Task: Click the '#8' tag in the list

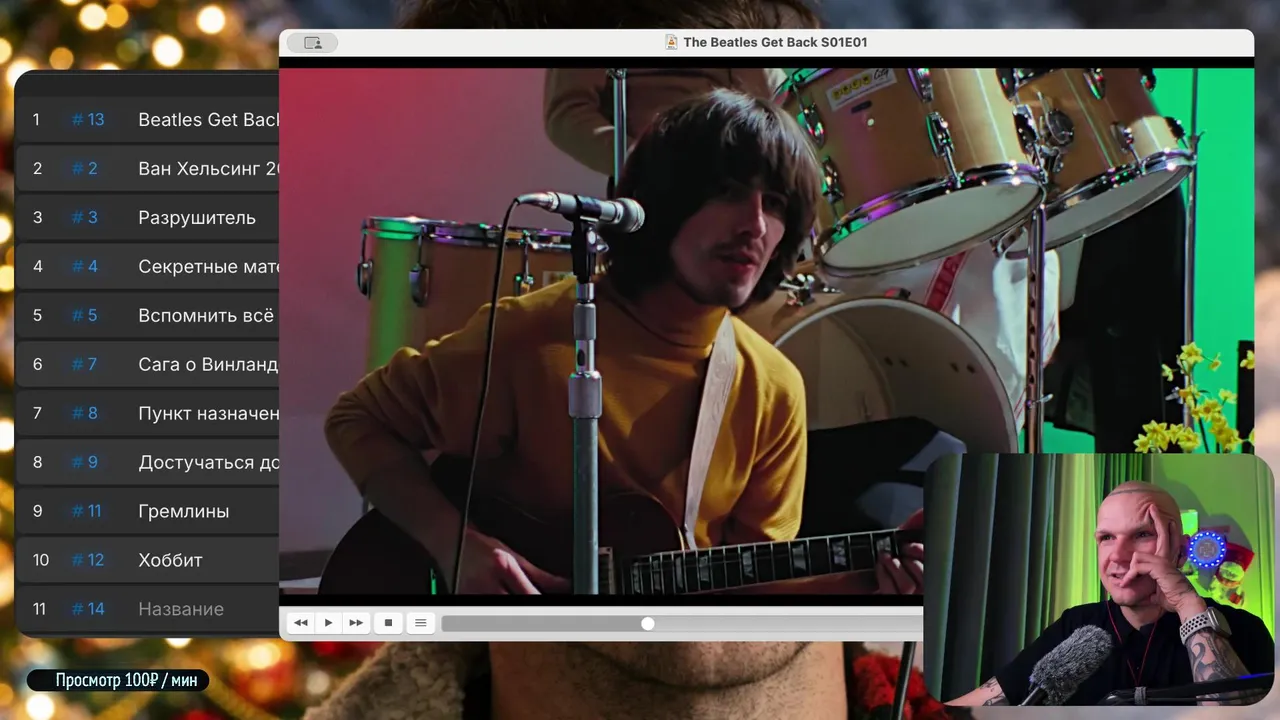Action: (x=85, y=413)
